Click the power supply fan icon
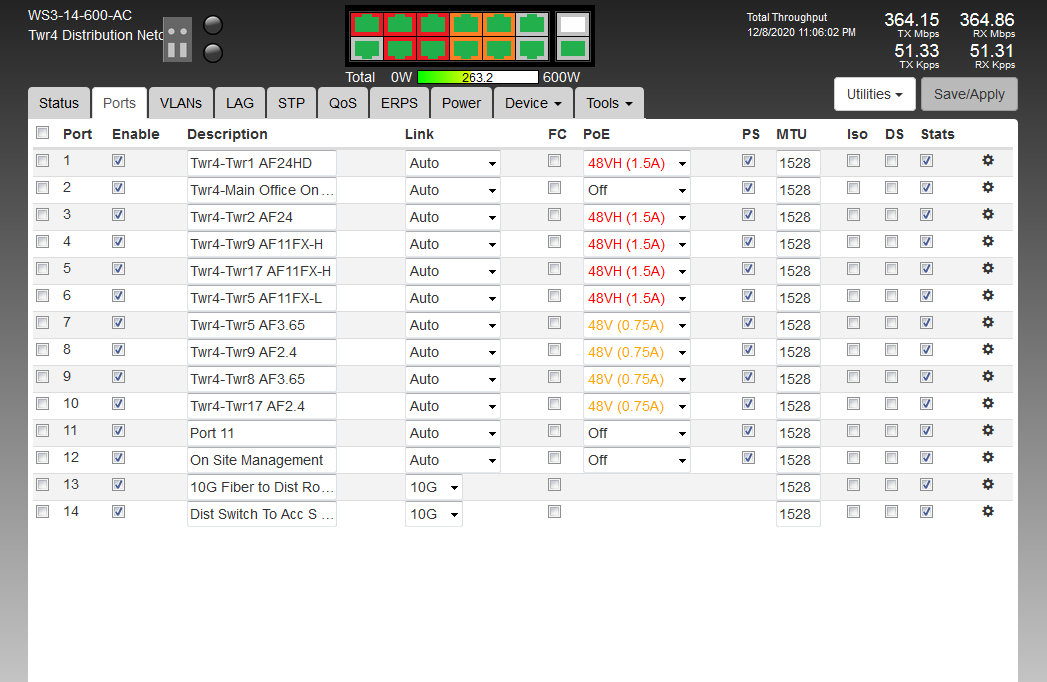The height and width of the screenshot is (682, 1047). coord(177,38)
